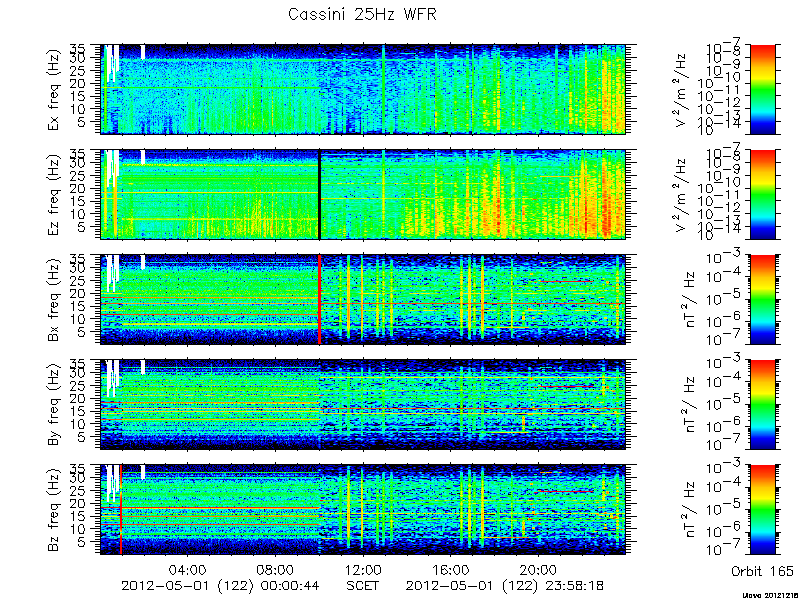This screenshot has height=600, width=800.
Task: Click the 08:00 time axis label
Action: pyautogui.click(x=276, y=569)
